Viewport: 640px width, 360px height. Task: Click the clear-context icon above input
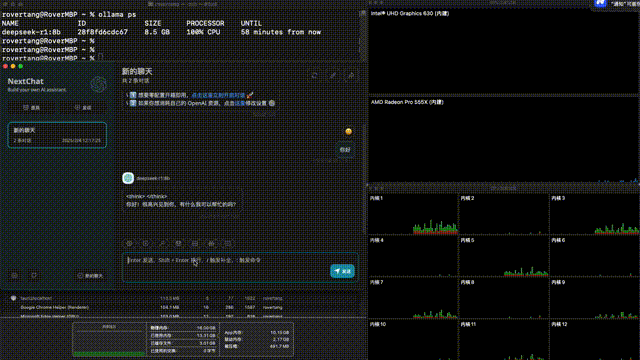coord(195,243)
